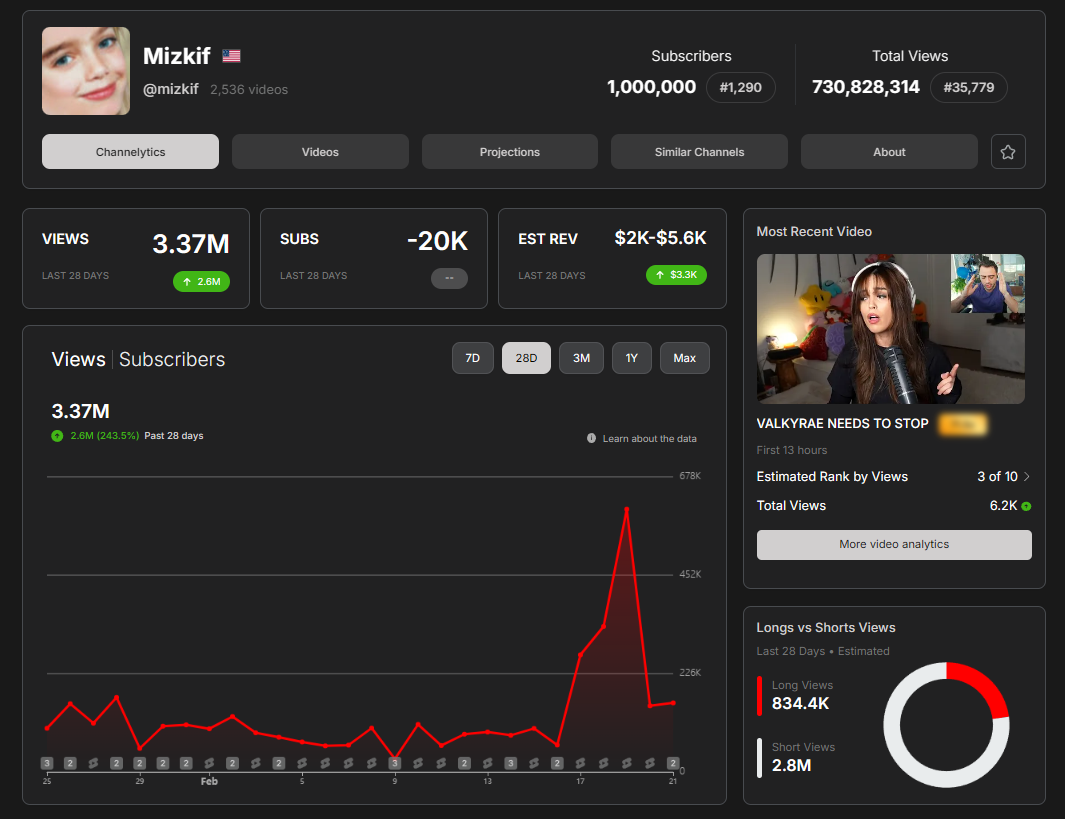The image size is (1065, 819).
Task: Click the green $3.3K change badge in EST REV
Action: tap(676, 274)
